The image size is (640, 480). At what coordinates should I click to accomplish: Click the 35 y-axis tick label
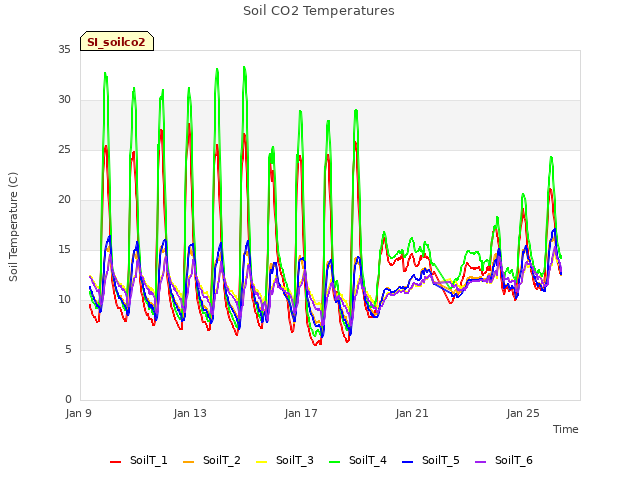click(x=64, y=50)
